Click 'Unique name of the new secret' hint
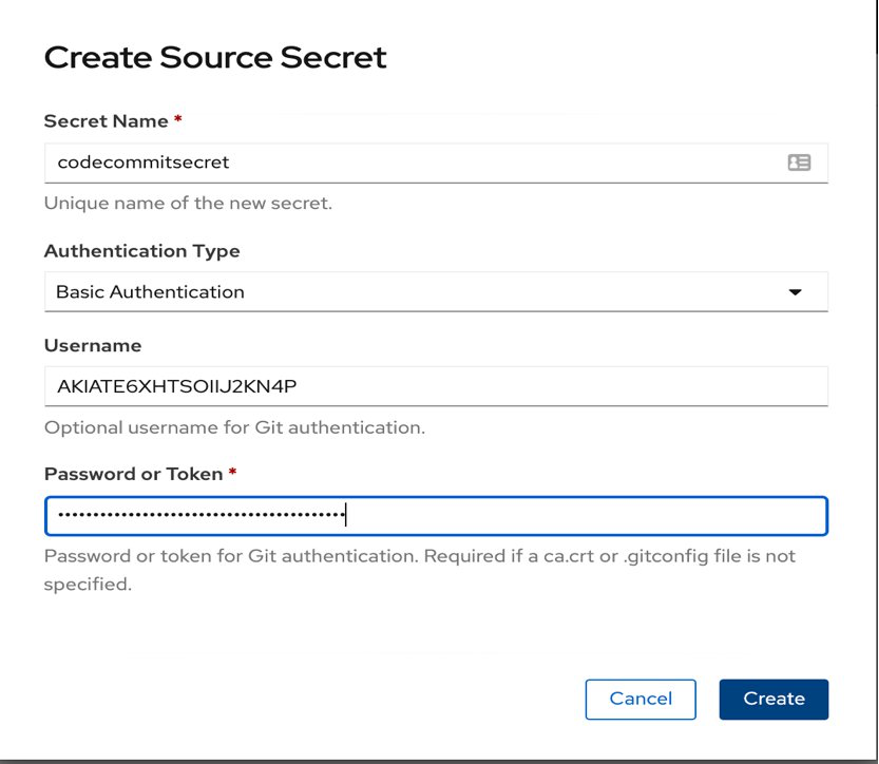This screenshot has height=764, width=879. [x=188, y=203]
